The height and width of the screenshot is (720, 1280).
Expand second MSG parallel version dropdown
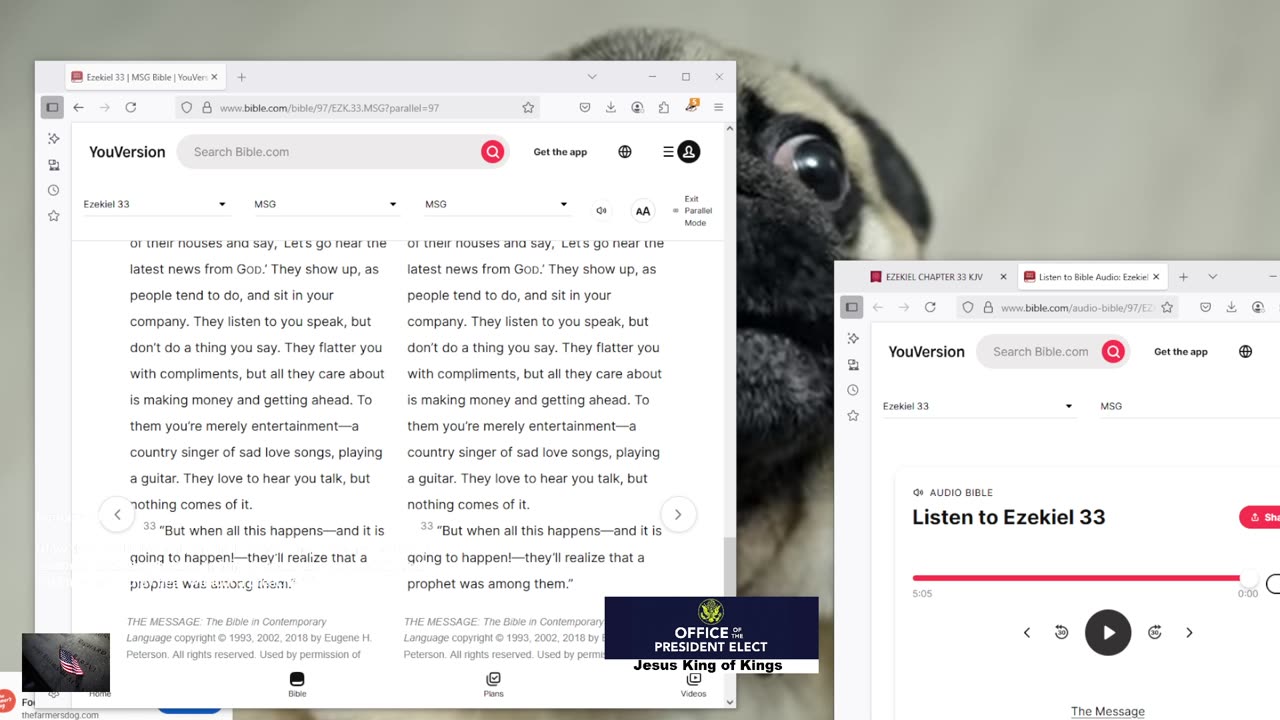[496, 204]
